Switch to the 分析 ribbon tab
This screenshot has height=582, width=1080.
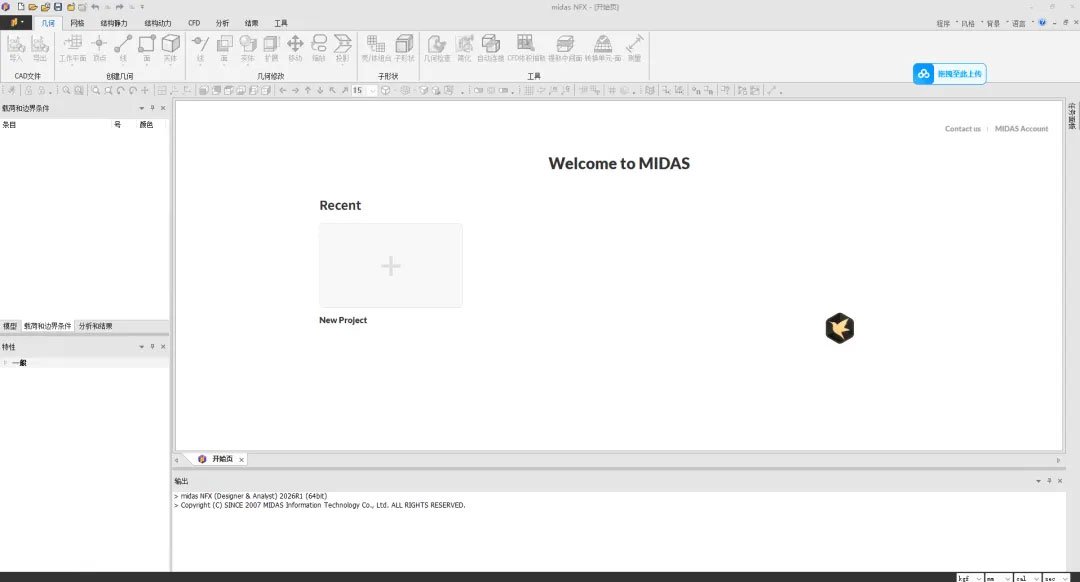(x=222, y=23)
